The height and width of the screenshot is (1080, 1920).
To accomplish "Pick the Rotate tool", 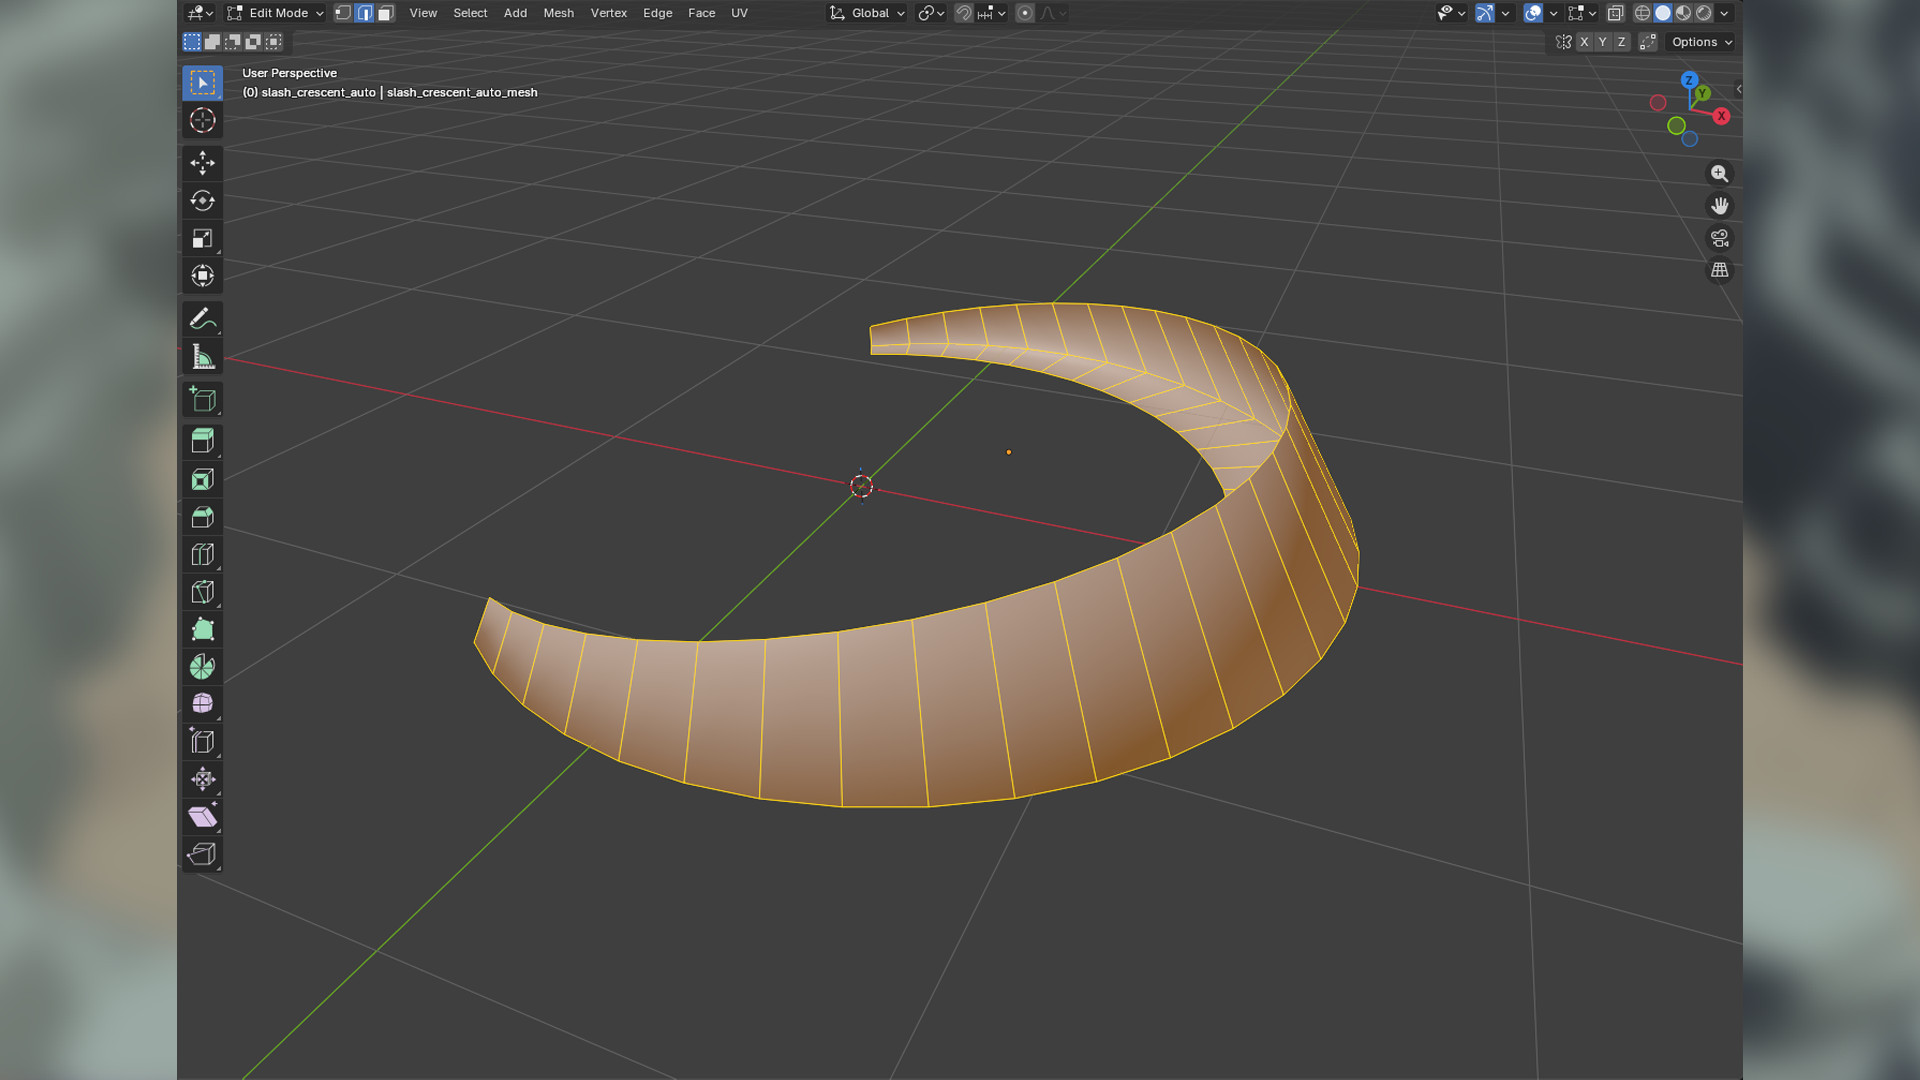I will 202,201.
